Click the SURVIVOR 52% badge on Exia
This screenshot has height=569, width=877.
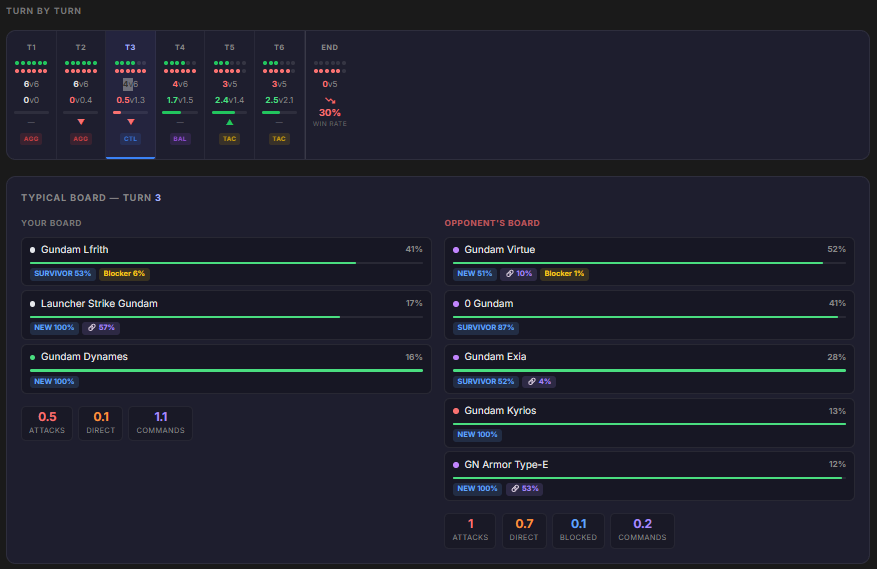click(x=485, y=381)
